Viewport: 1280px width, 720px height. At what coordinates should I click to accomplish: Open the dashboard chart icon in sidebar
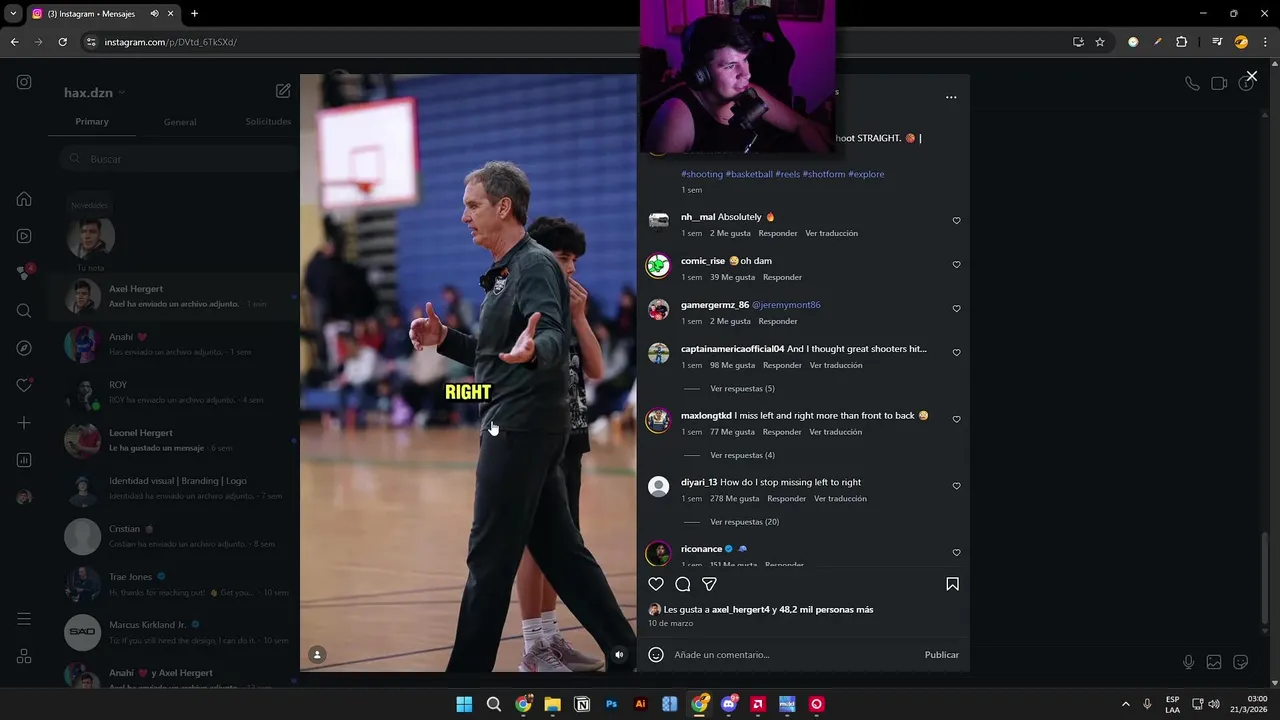[24, 460]
